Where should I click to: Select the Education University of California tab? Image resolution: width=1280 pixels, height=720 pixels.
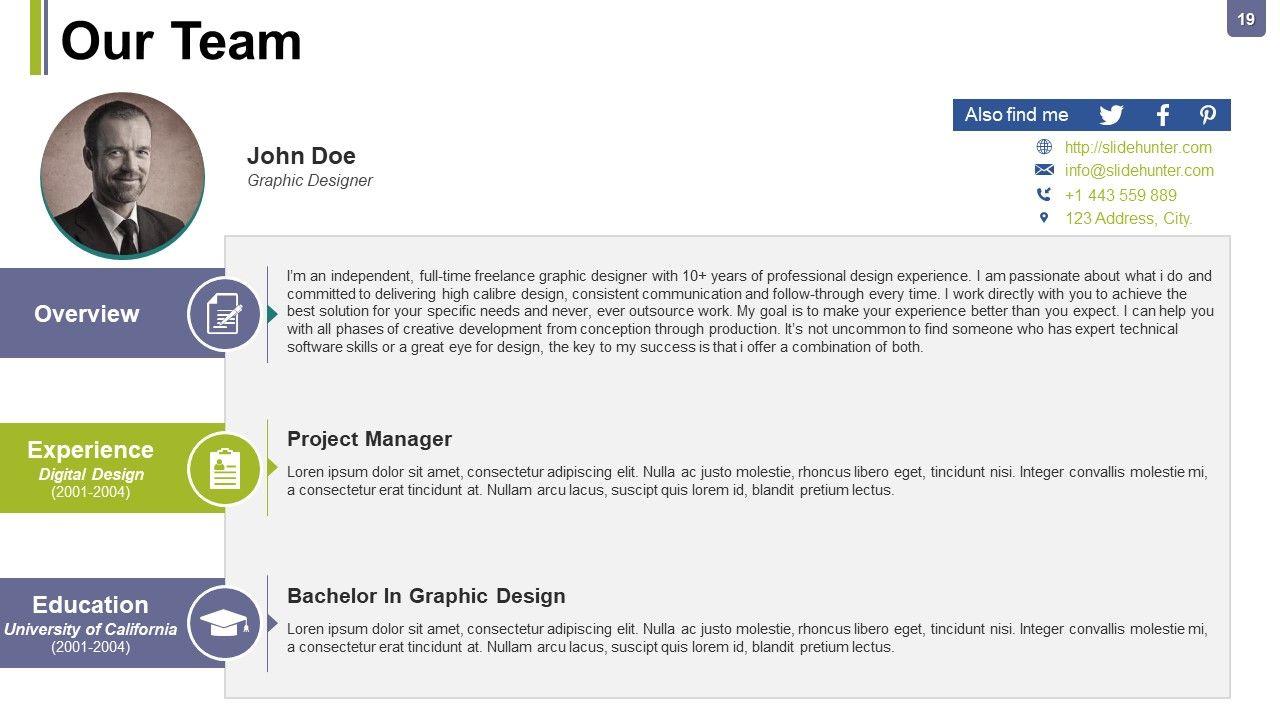pos(91,624)
